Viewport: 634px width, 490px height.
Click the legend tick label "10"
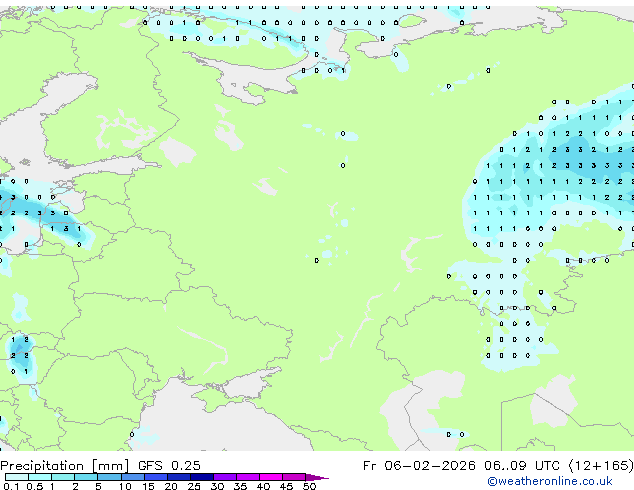coord(125,486)
